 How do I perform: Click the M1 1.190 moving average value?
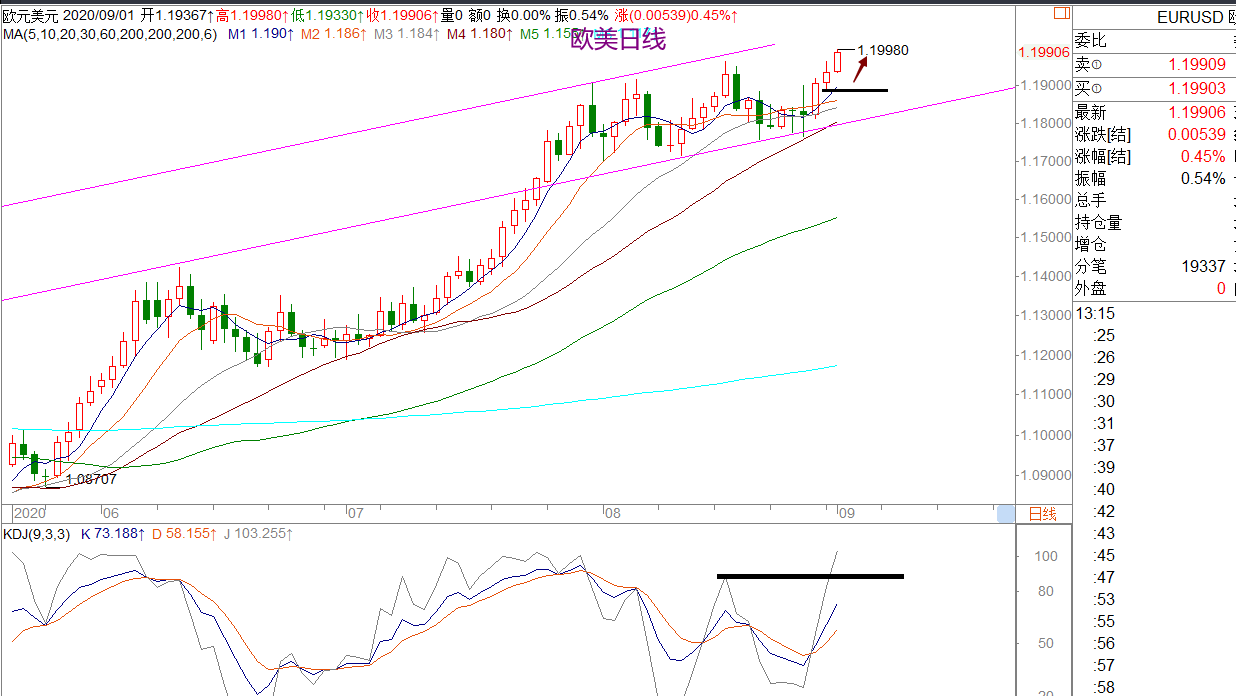coord(260,34)
